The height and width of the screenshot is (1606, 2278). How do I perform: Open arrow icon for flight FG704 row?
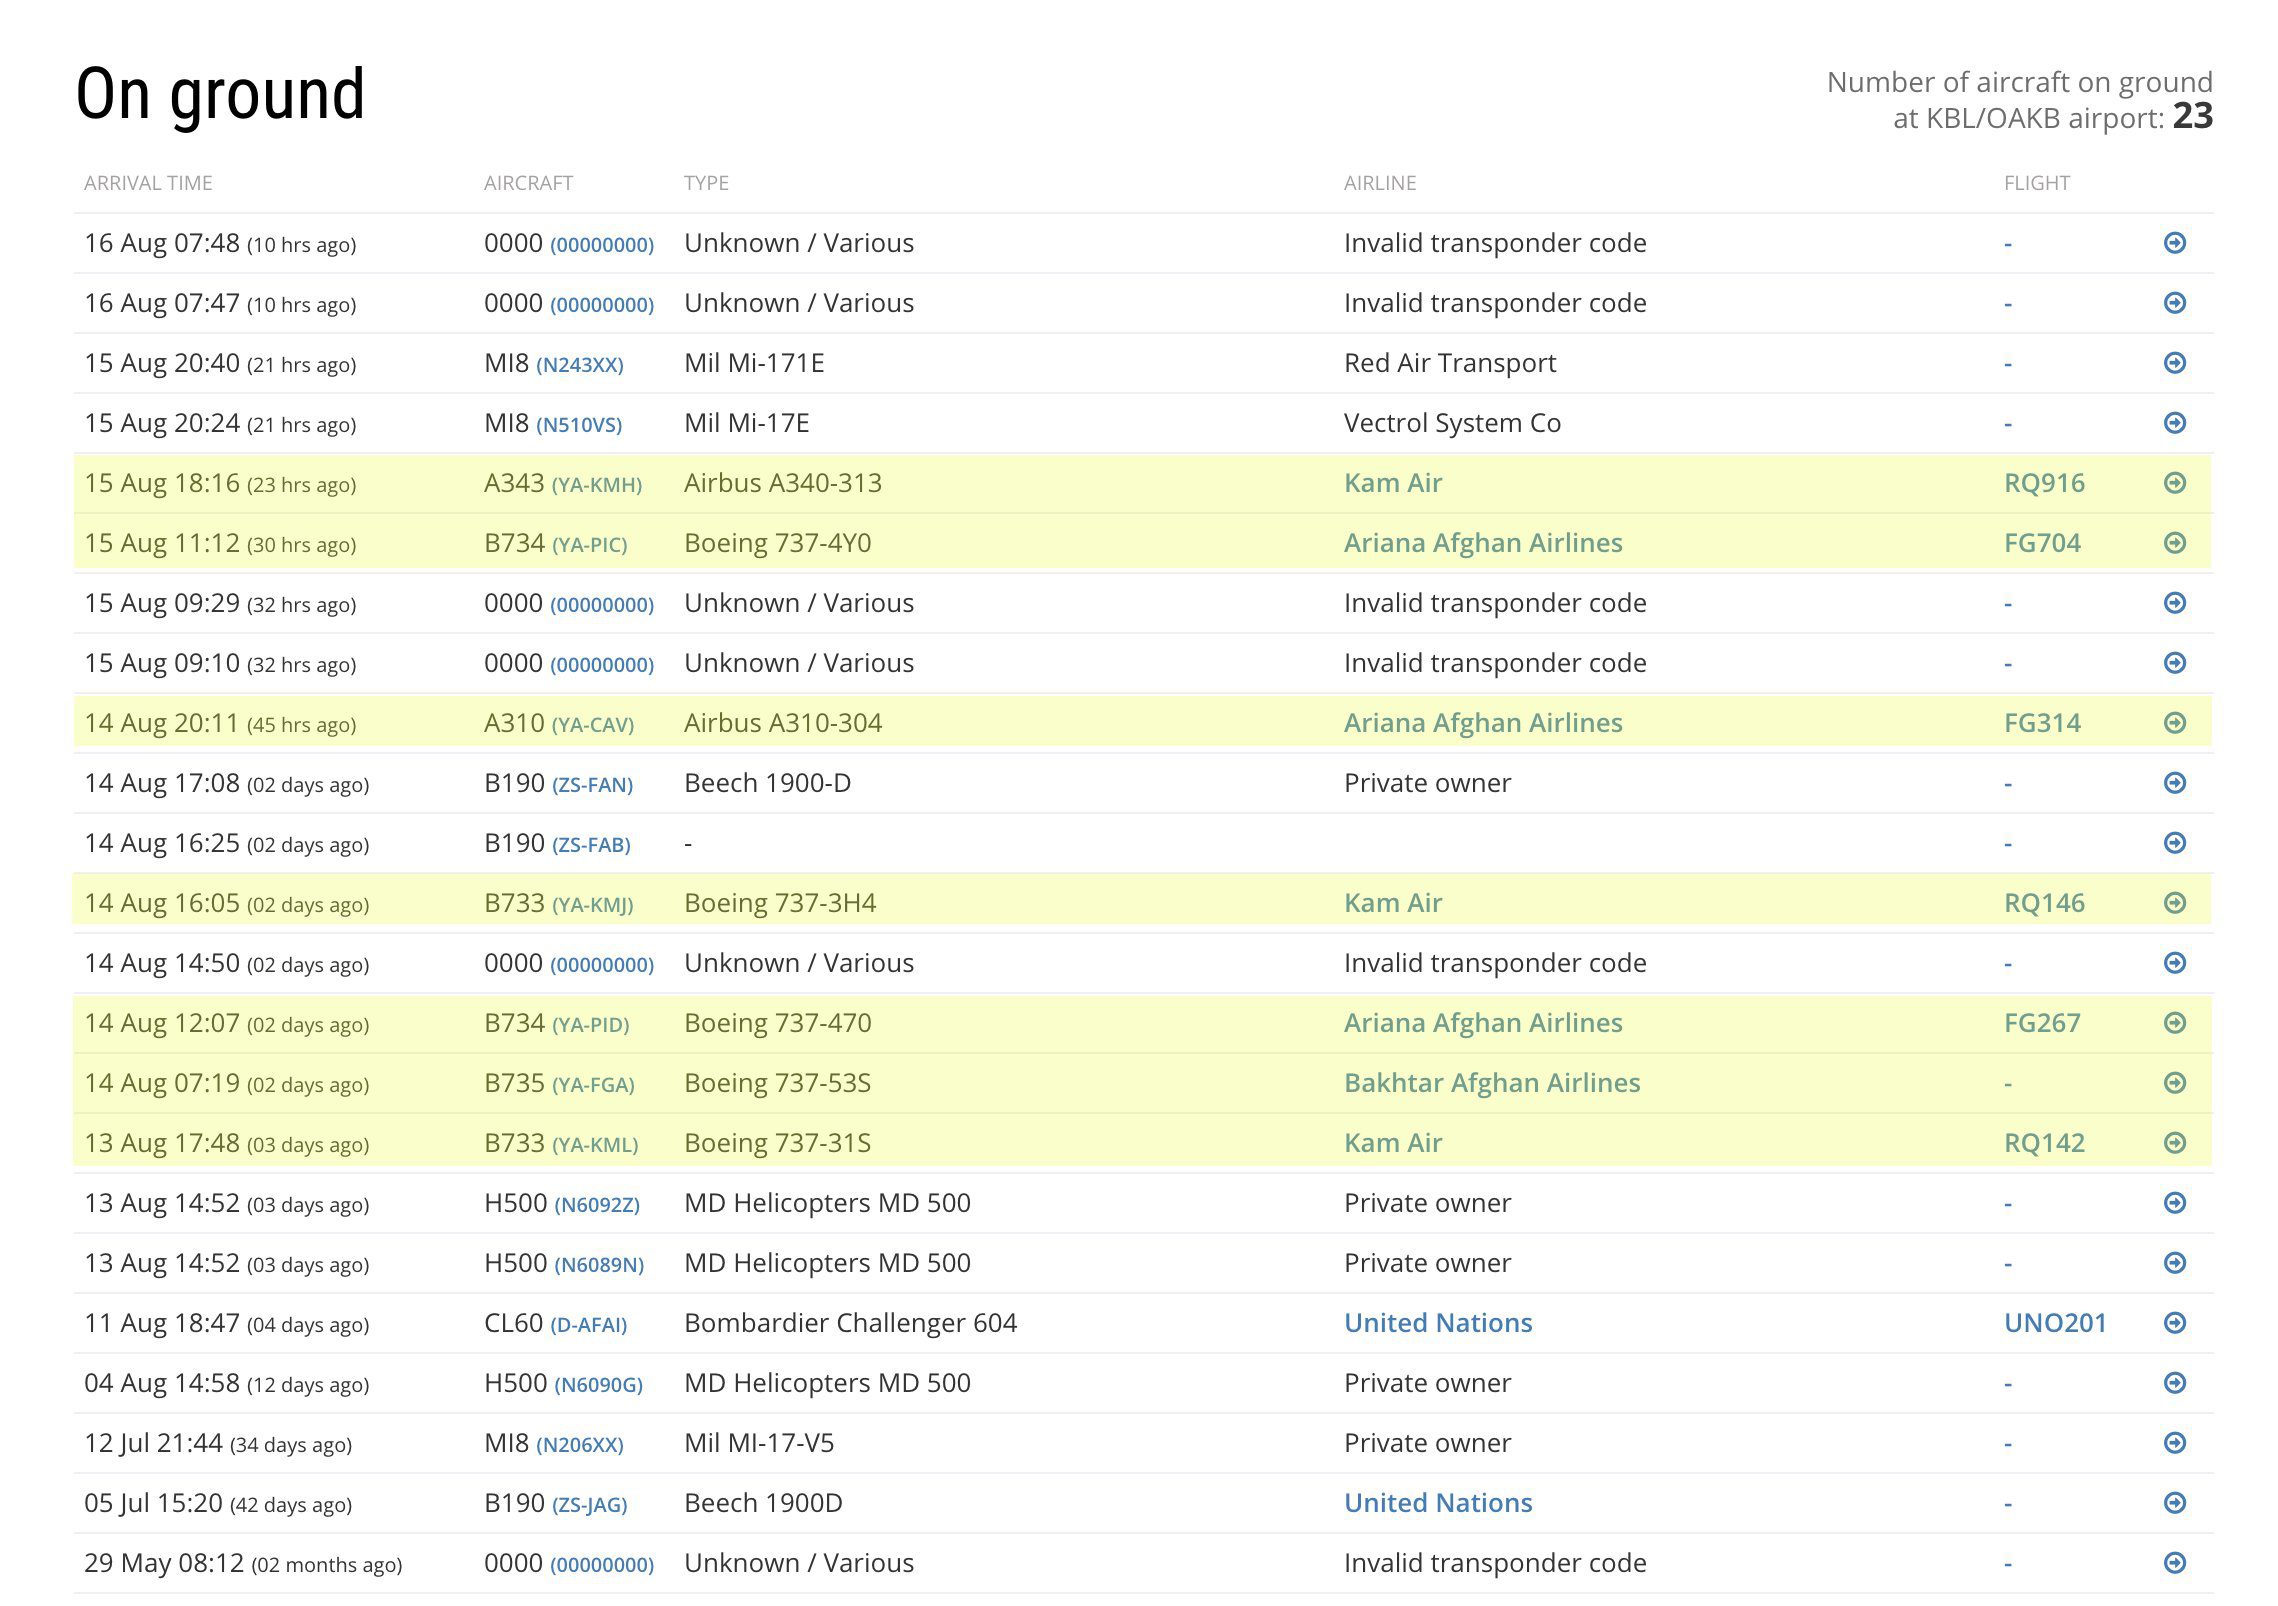(x=2174, y=543)
